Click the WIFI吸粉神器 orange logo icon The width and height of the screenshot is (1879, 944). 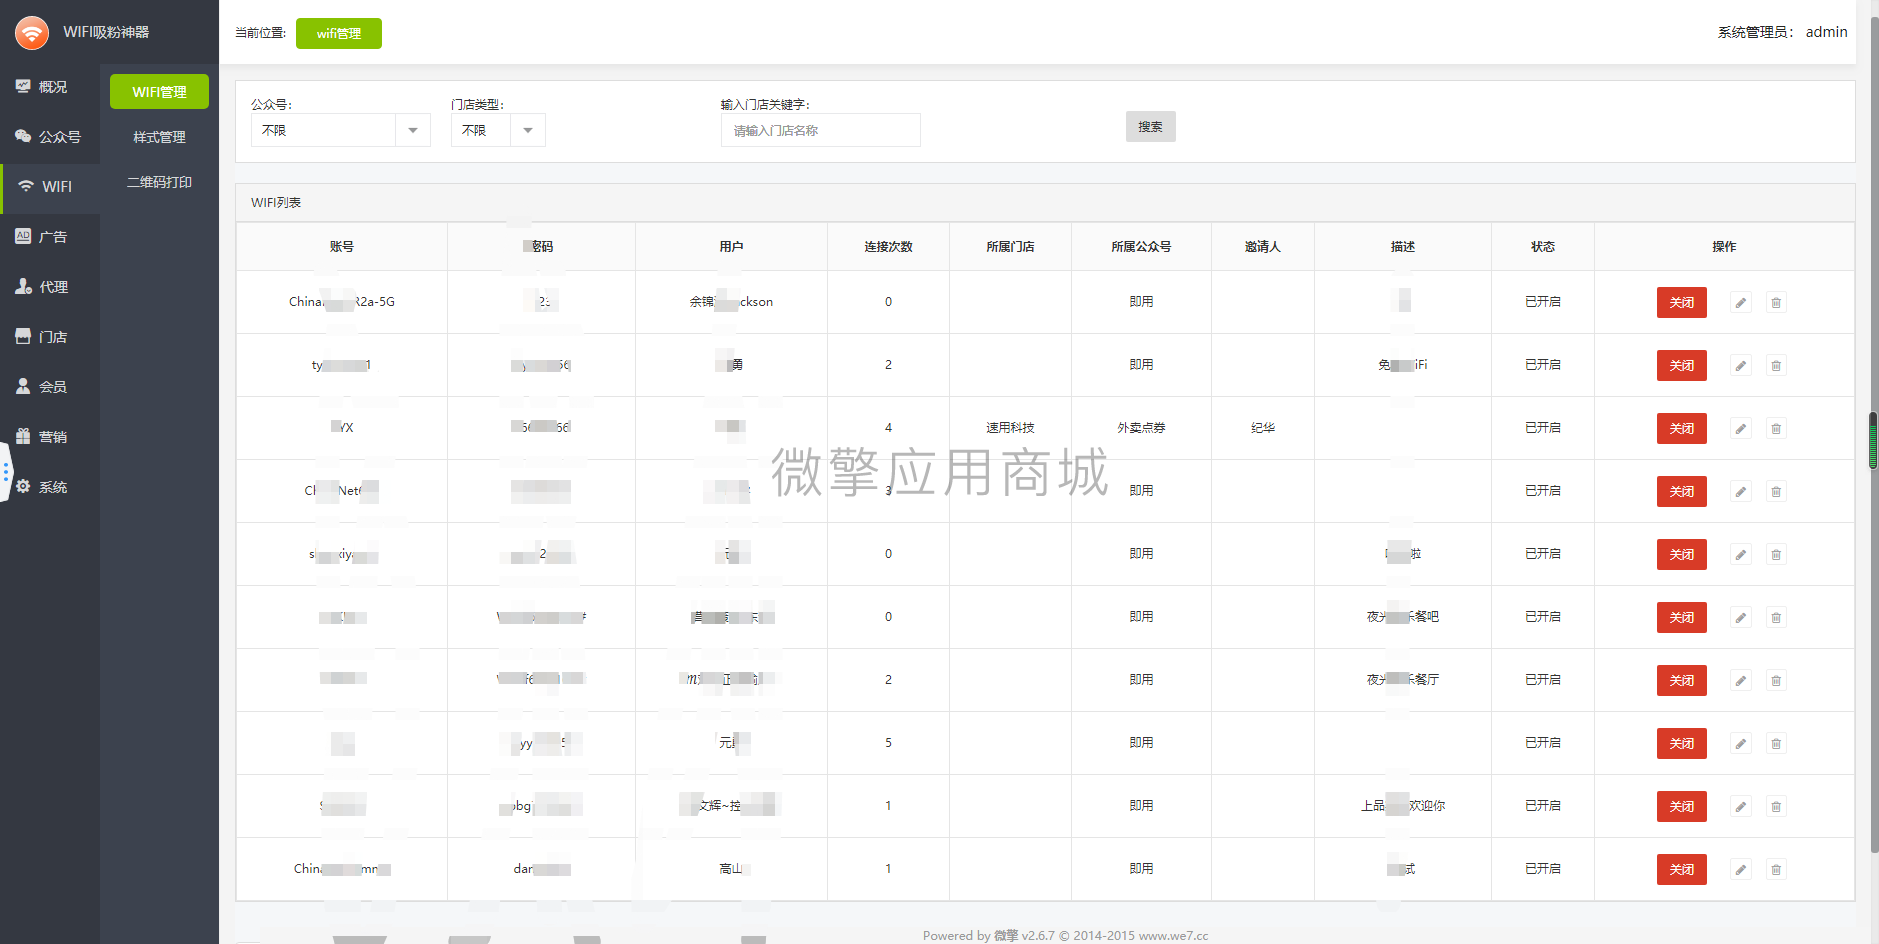pos(32,32)
